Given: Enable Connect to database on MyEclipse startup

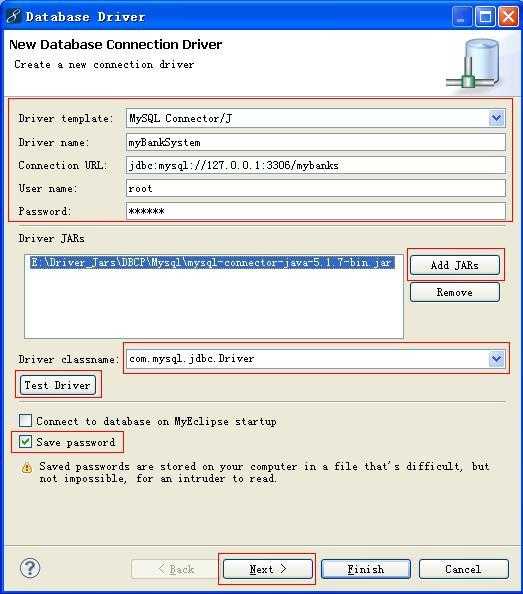Looking at the screenshot, I should pyautogui.click(x=25, y=420).
